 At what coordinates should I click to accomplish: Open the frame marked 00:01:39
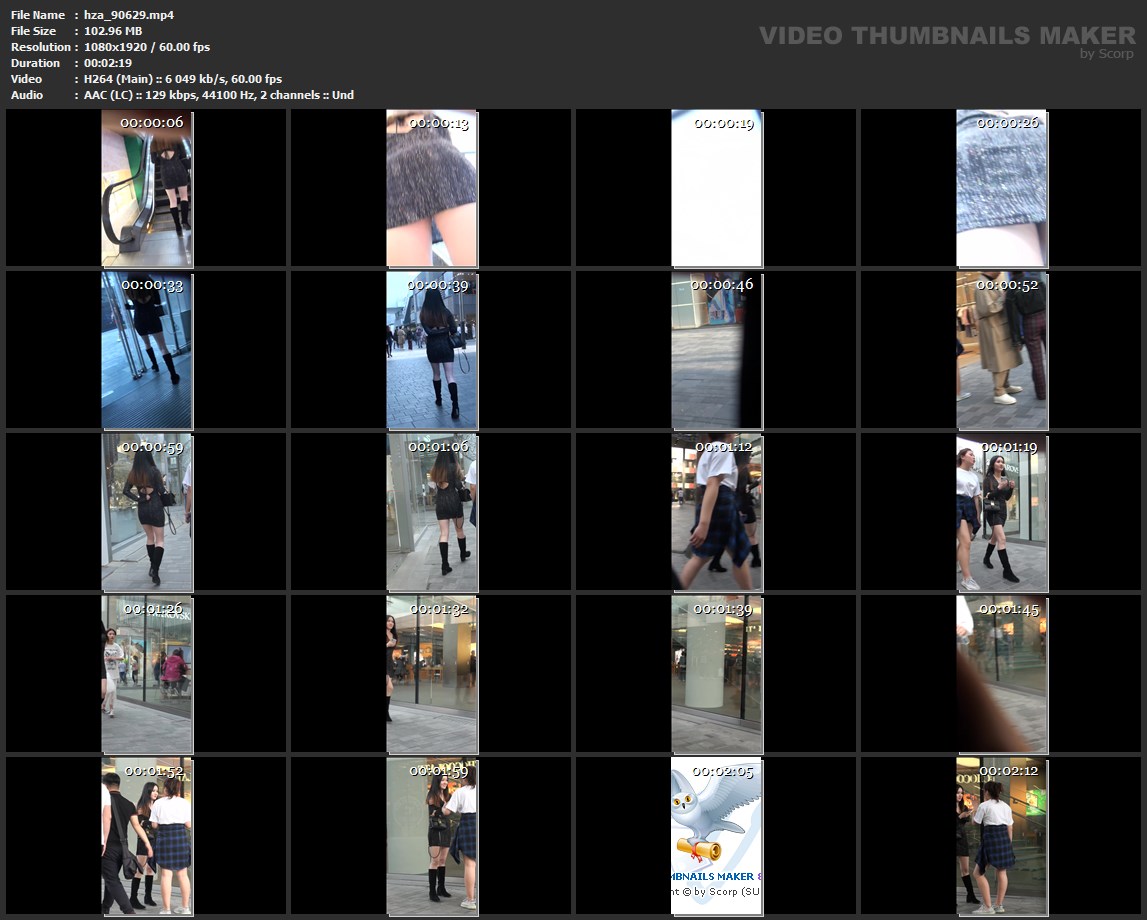(x=716, y=674)
